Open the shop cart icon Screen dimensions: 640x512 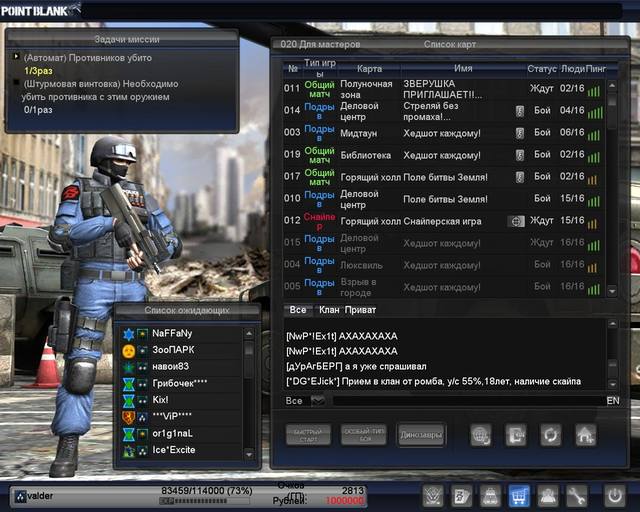519,496
